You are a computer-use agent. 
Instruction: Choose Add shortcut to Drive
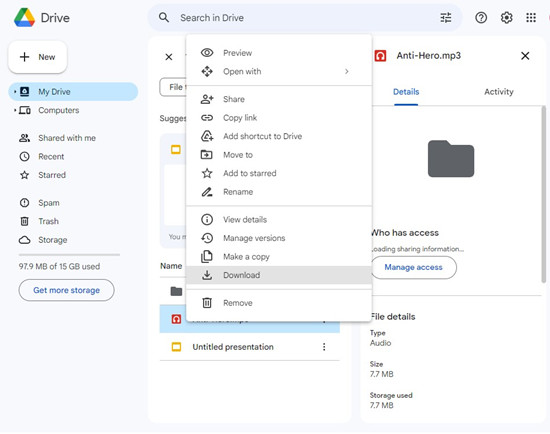click(x=279, y=136)
